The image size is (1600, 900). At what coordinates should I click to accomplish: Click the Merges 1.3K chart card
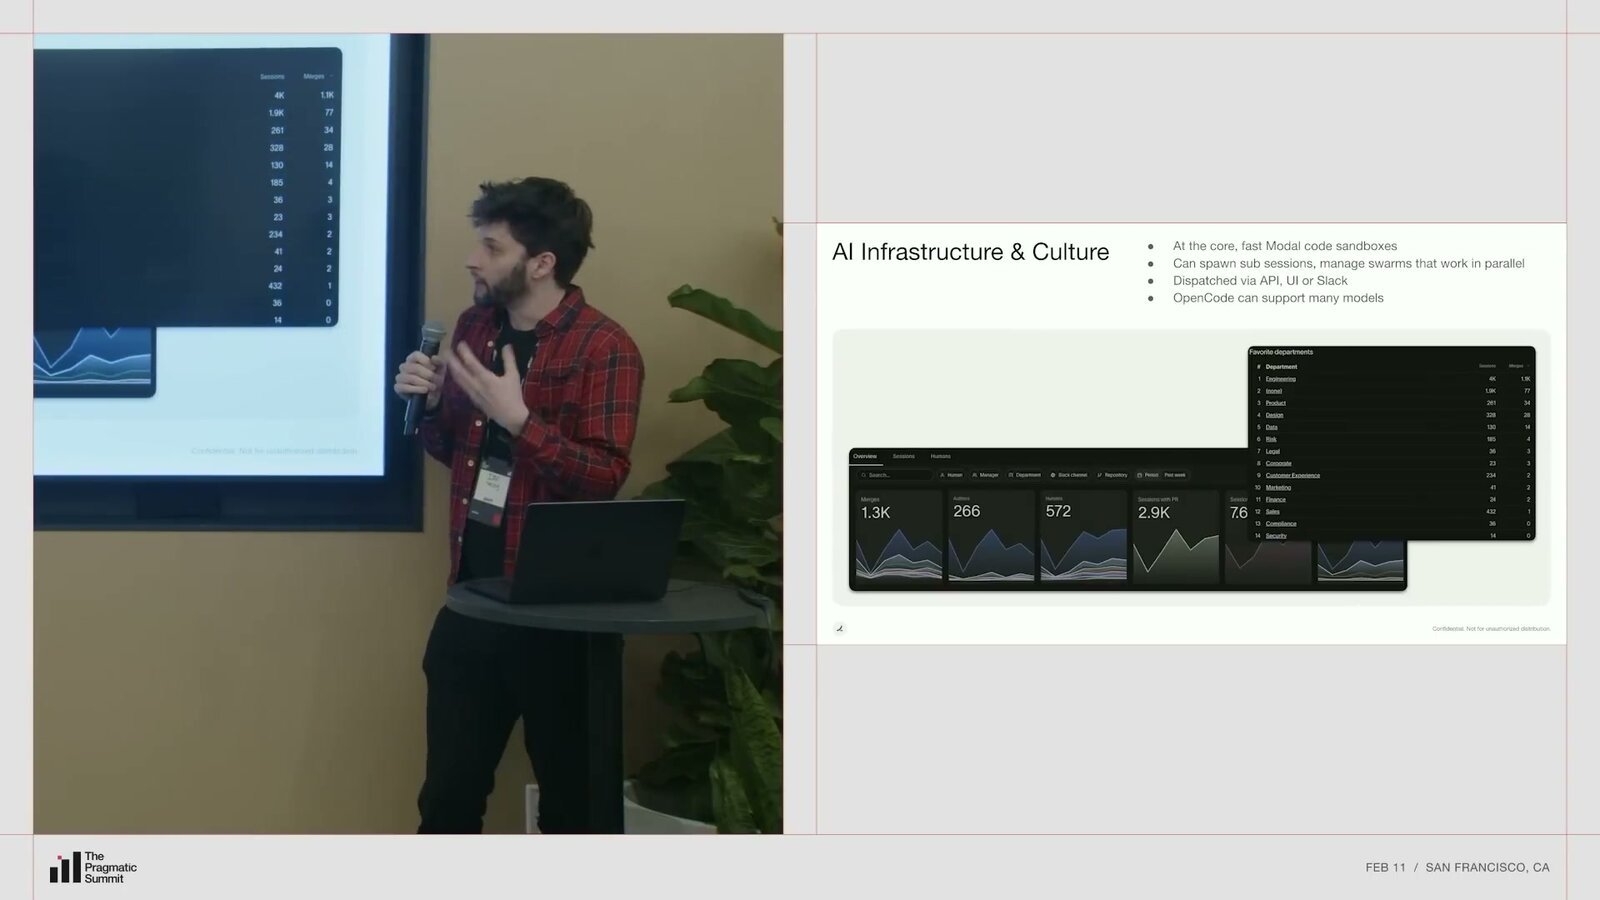(900, 536)
